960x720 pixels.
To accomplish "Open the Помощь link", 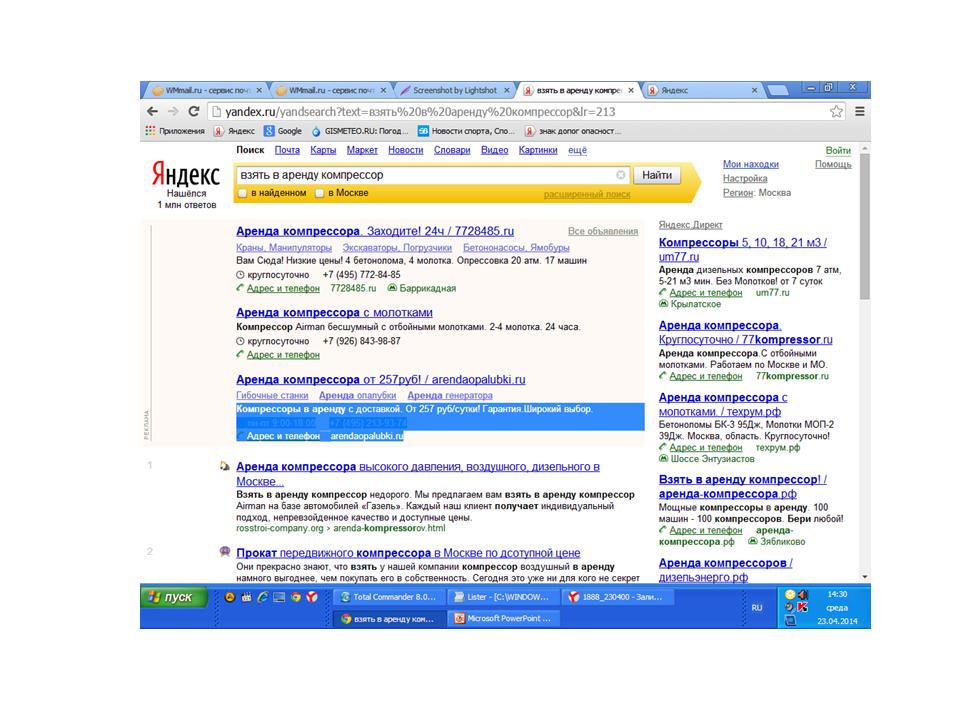I will point(833,164).
